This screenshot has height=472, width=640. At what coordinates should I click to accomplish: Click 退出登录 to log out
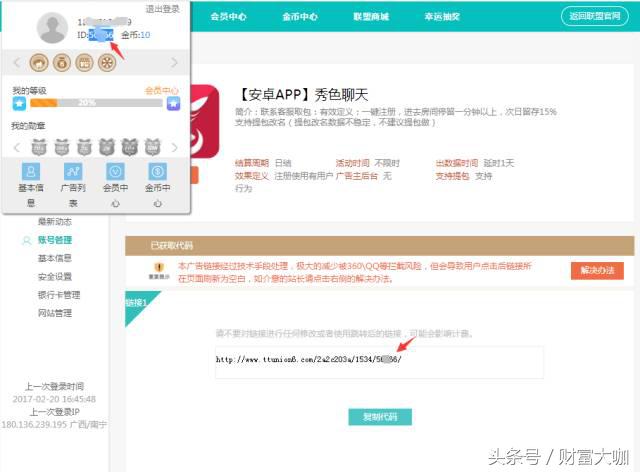point(162,9)
